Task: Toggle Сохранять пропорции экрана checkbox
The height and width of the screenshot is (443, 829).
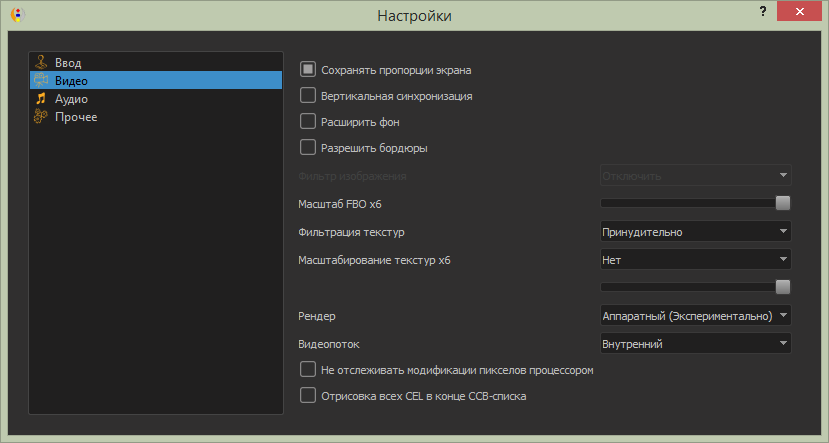Action: point(308,70)
